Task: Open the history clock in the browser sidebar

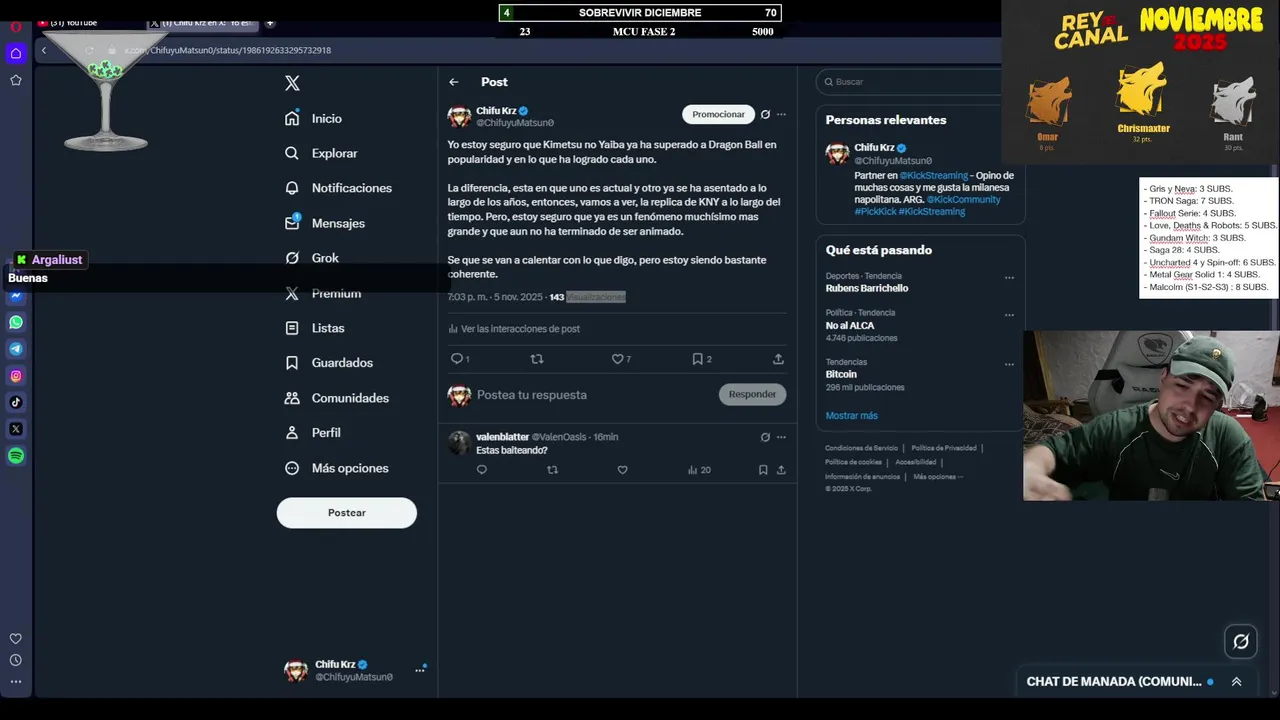Action: [16, 660]
